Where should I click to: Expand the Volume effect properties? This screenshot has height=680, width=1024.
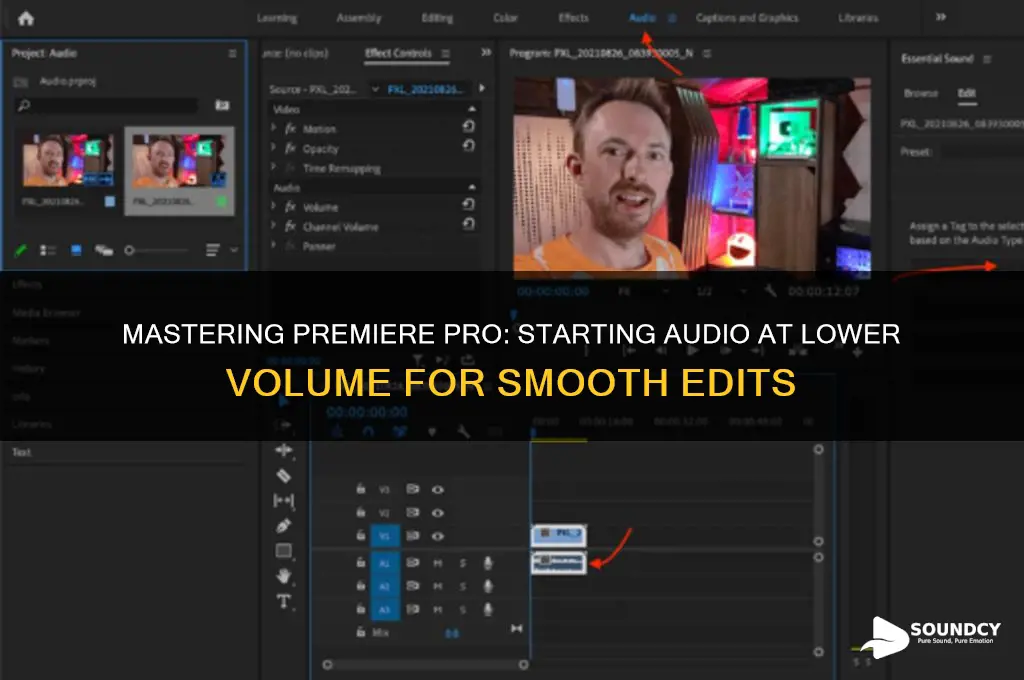(x=274, y=206)
